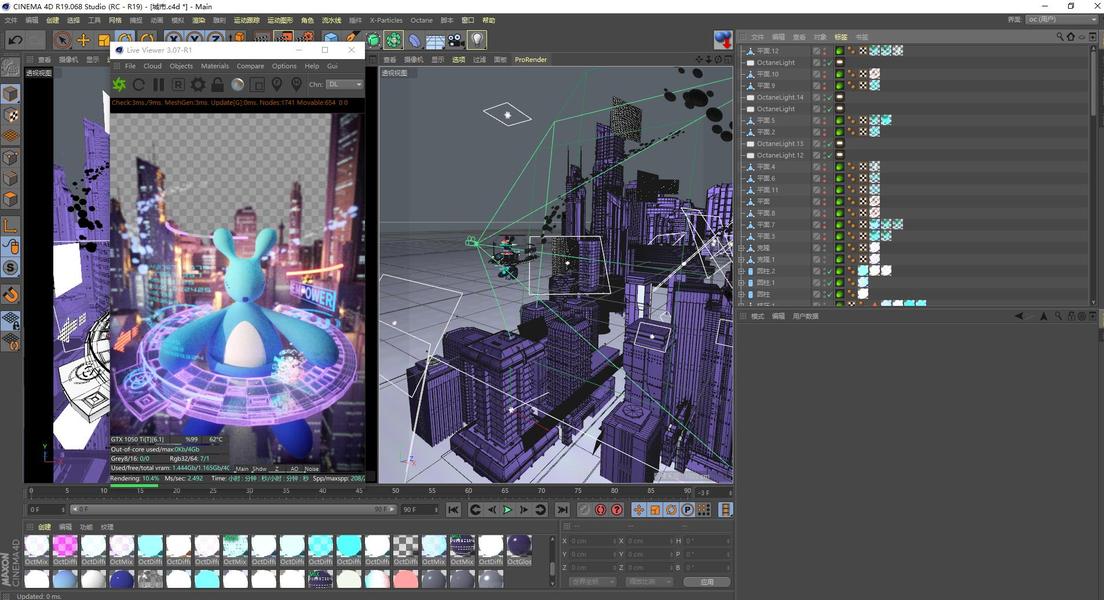The width and height of the screenshot is (1104, 600).
Task: Open the Compare menu in Live Viewer
Action: (250, 66)
